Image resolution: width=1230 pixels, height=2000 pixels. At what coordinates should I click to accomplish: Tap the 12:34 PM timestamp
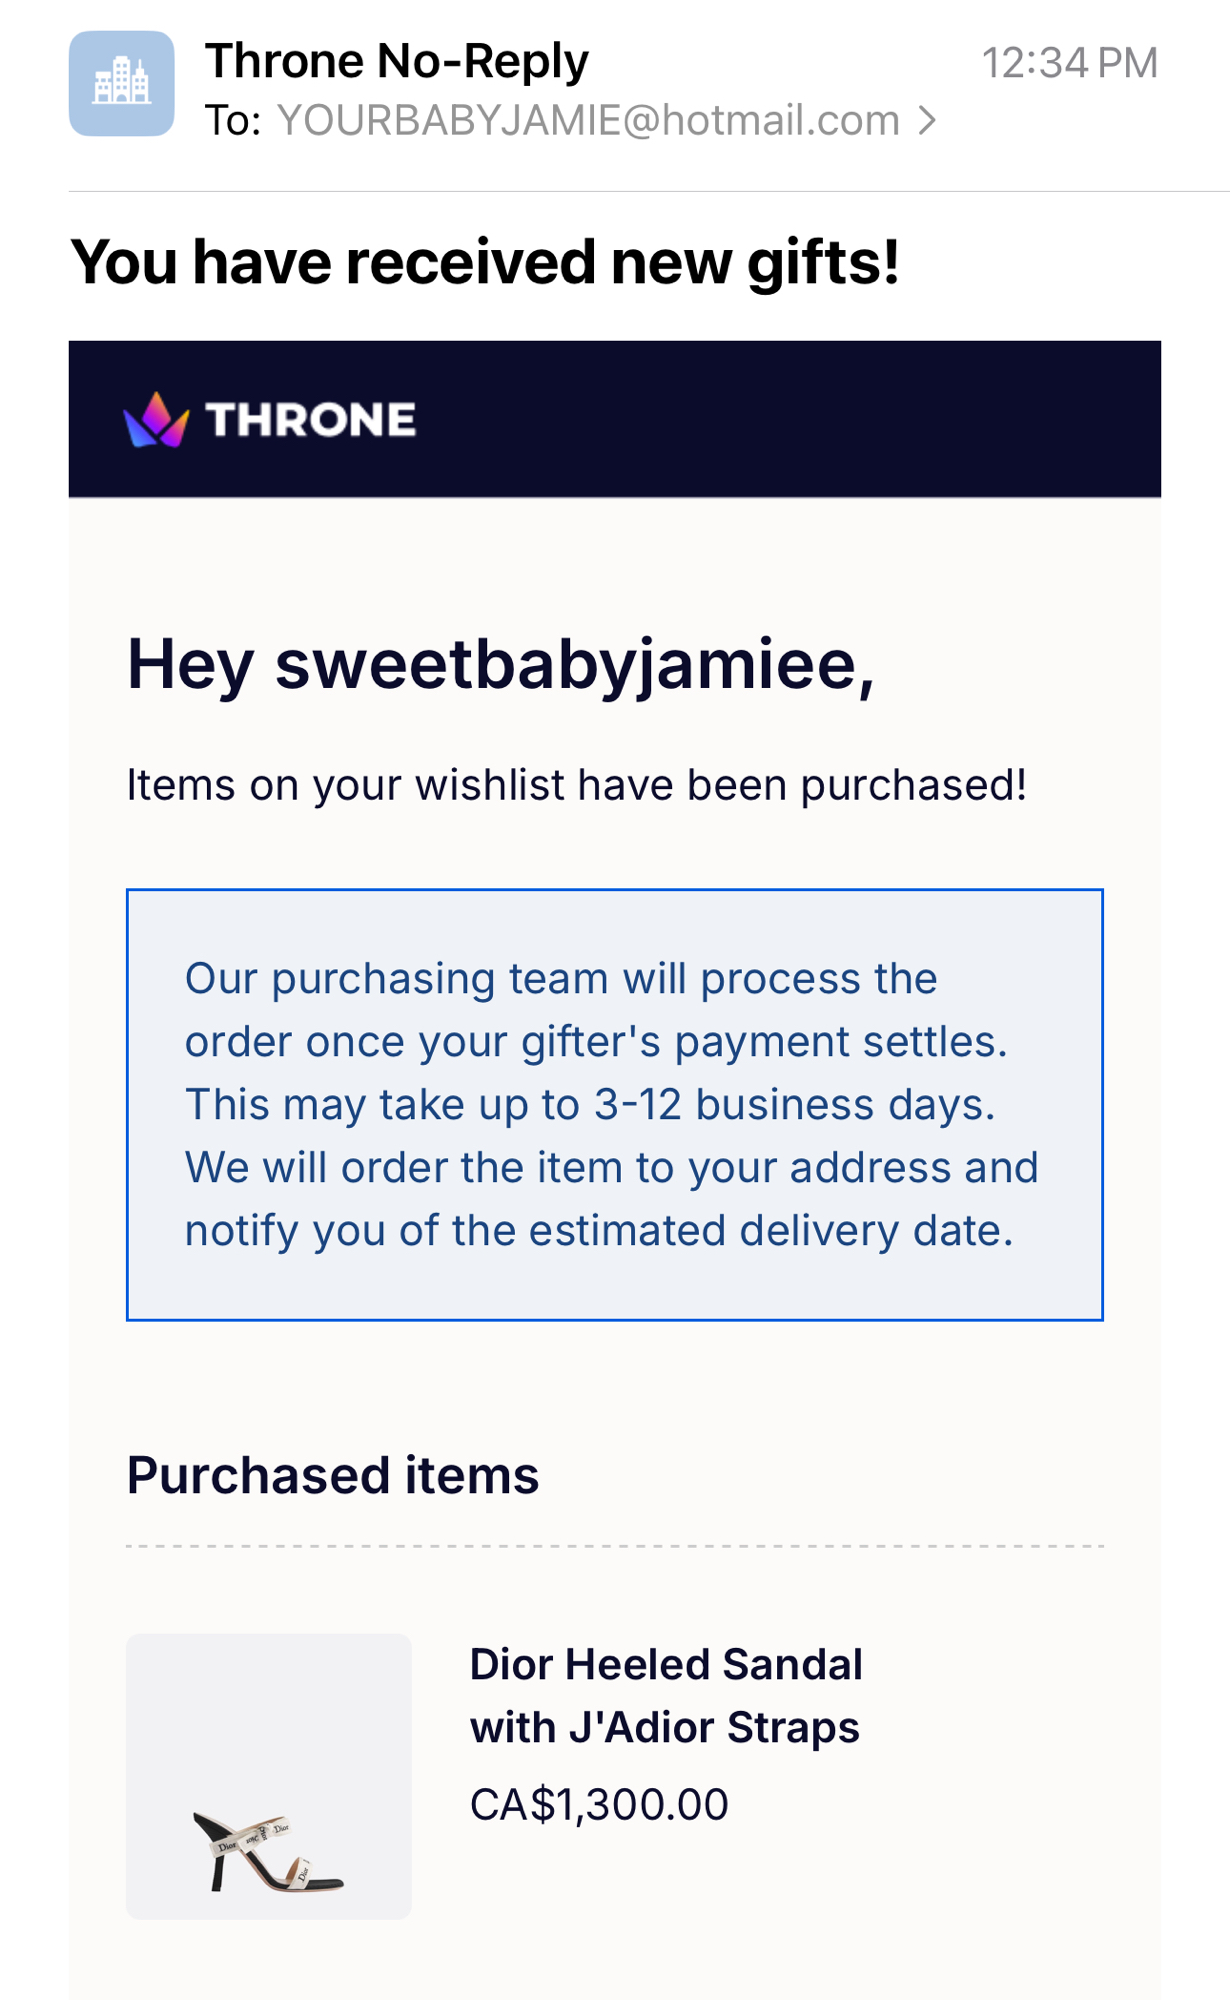click(1069, 63)
